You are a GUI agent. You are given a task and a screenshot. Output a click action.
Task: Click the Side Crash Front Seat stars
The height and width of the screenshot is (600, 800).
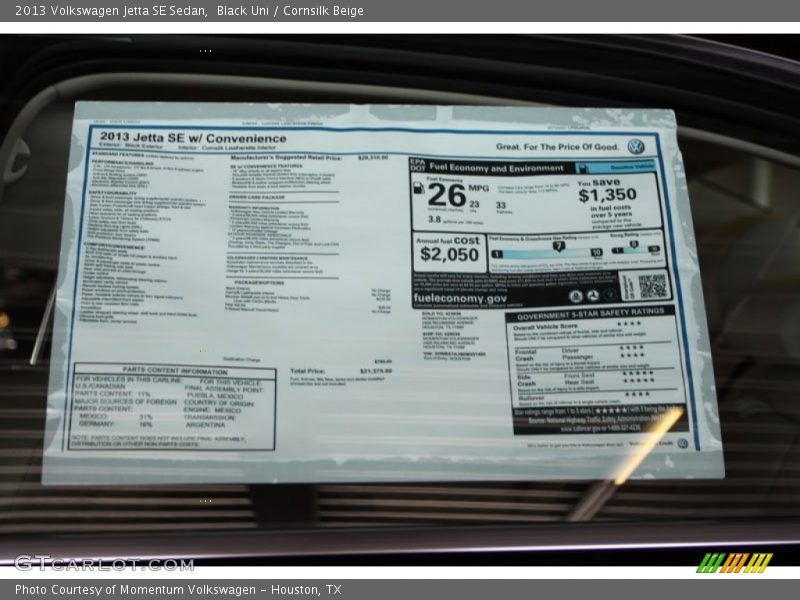pyautogui.click(x=638, y=373)
